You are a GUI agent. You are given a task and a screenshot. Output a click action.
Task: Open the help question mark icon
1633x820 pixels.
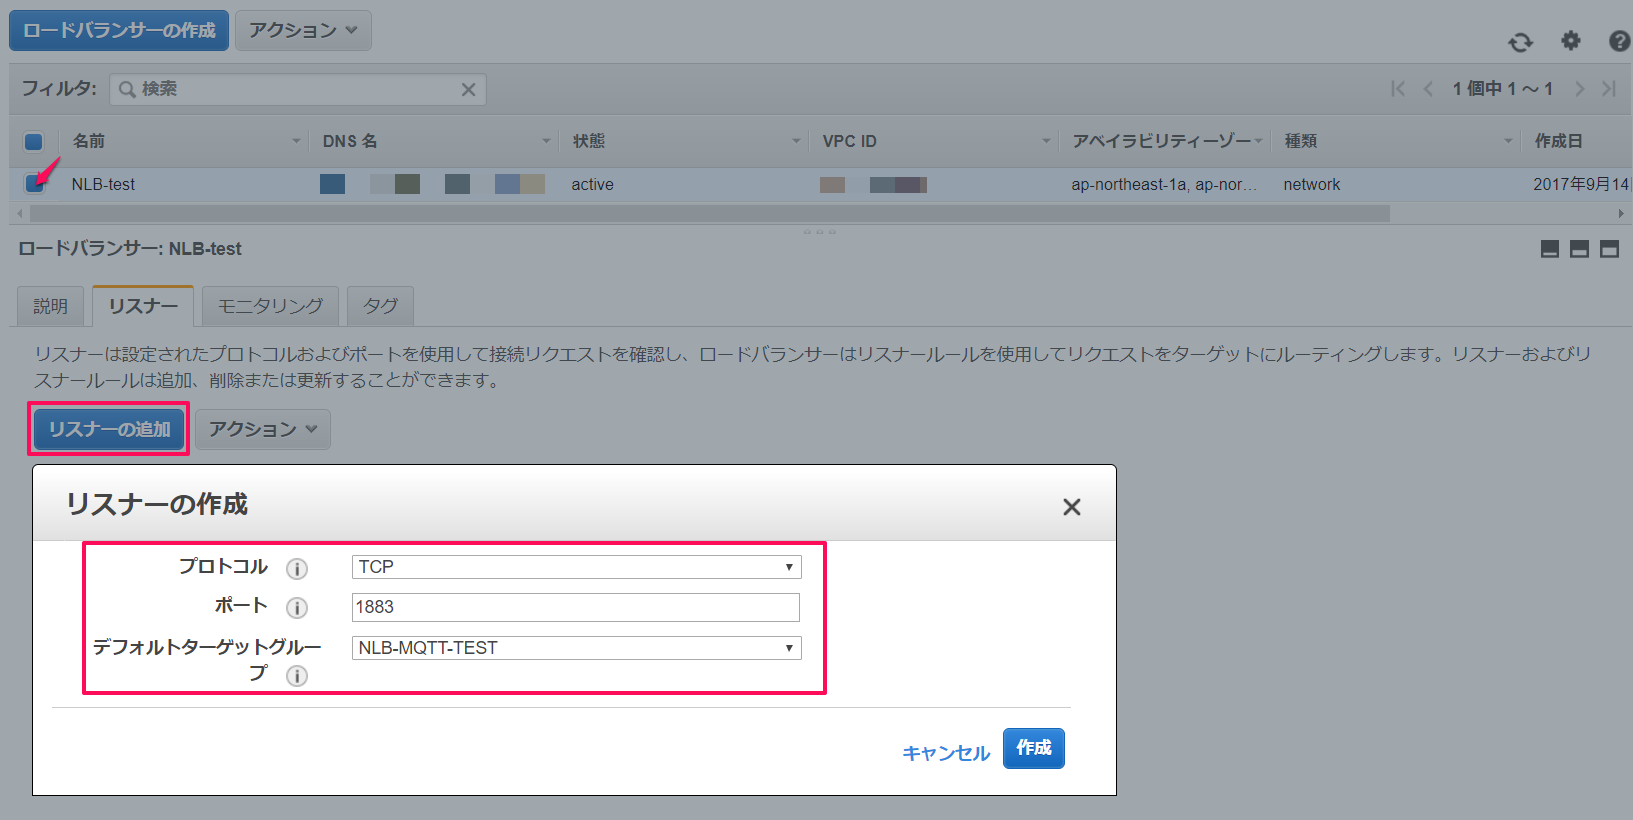(x=1620, y=41)
